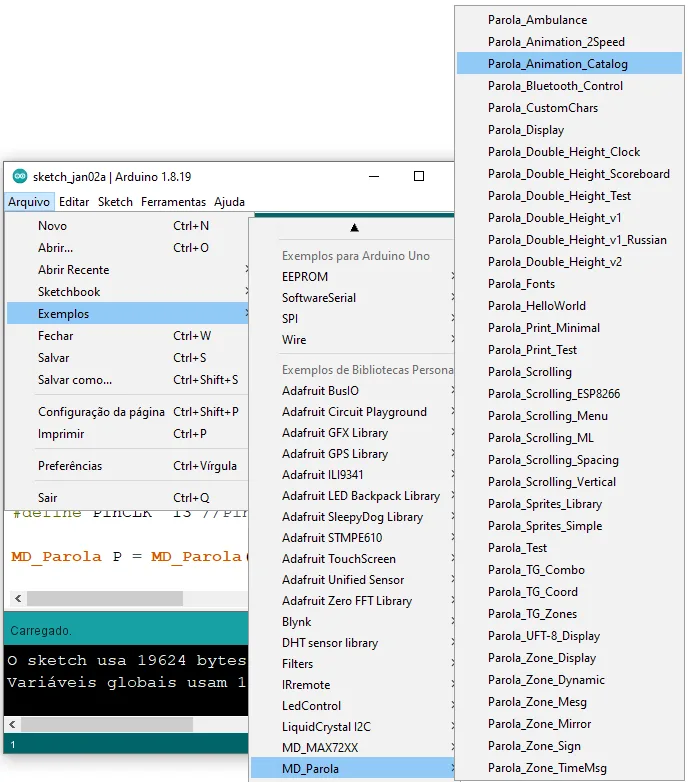688x782 pixels.
Task: Open Parola_Bluetooth_Control example
Action: 569,86
